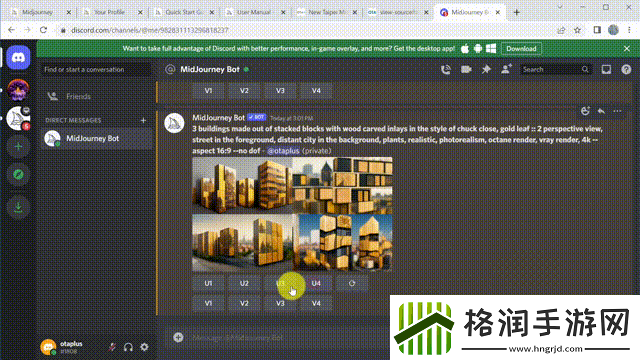The height and width of the screenshot is (360, 640).
Task: Click the V1 button in the upper message
Action: 208,91
